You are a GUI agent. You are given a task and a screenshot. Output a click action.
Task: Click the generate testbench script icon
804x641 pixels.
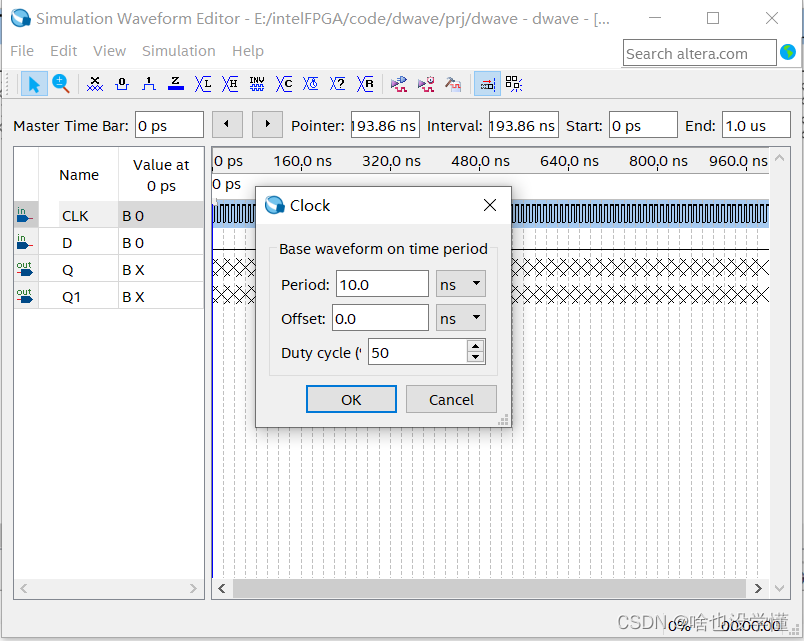pyautogui.click(x=453, y=84)
